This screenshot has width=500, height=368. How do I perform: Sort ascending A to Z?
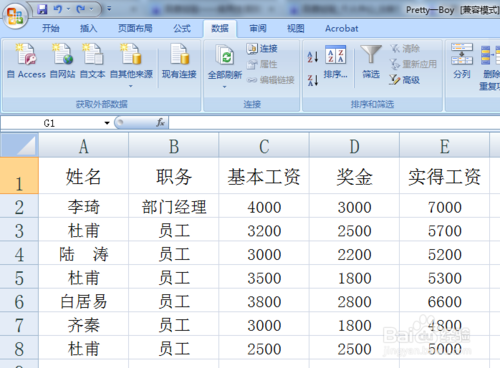point(313,57)
